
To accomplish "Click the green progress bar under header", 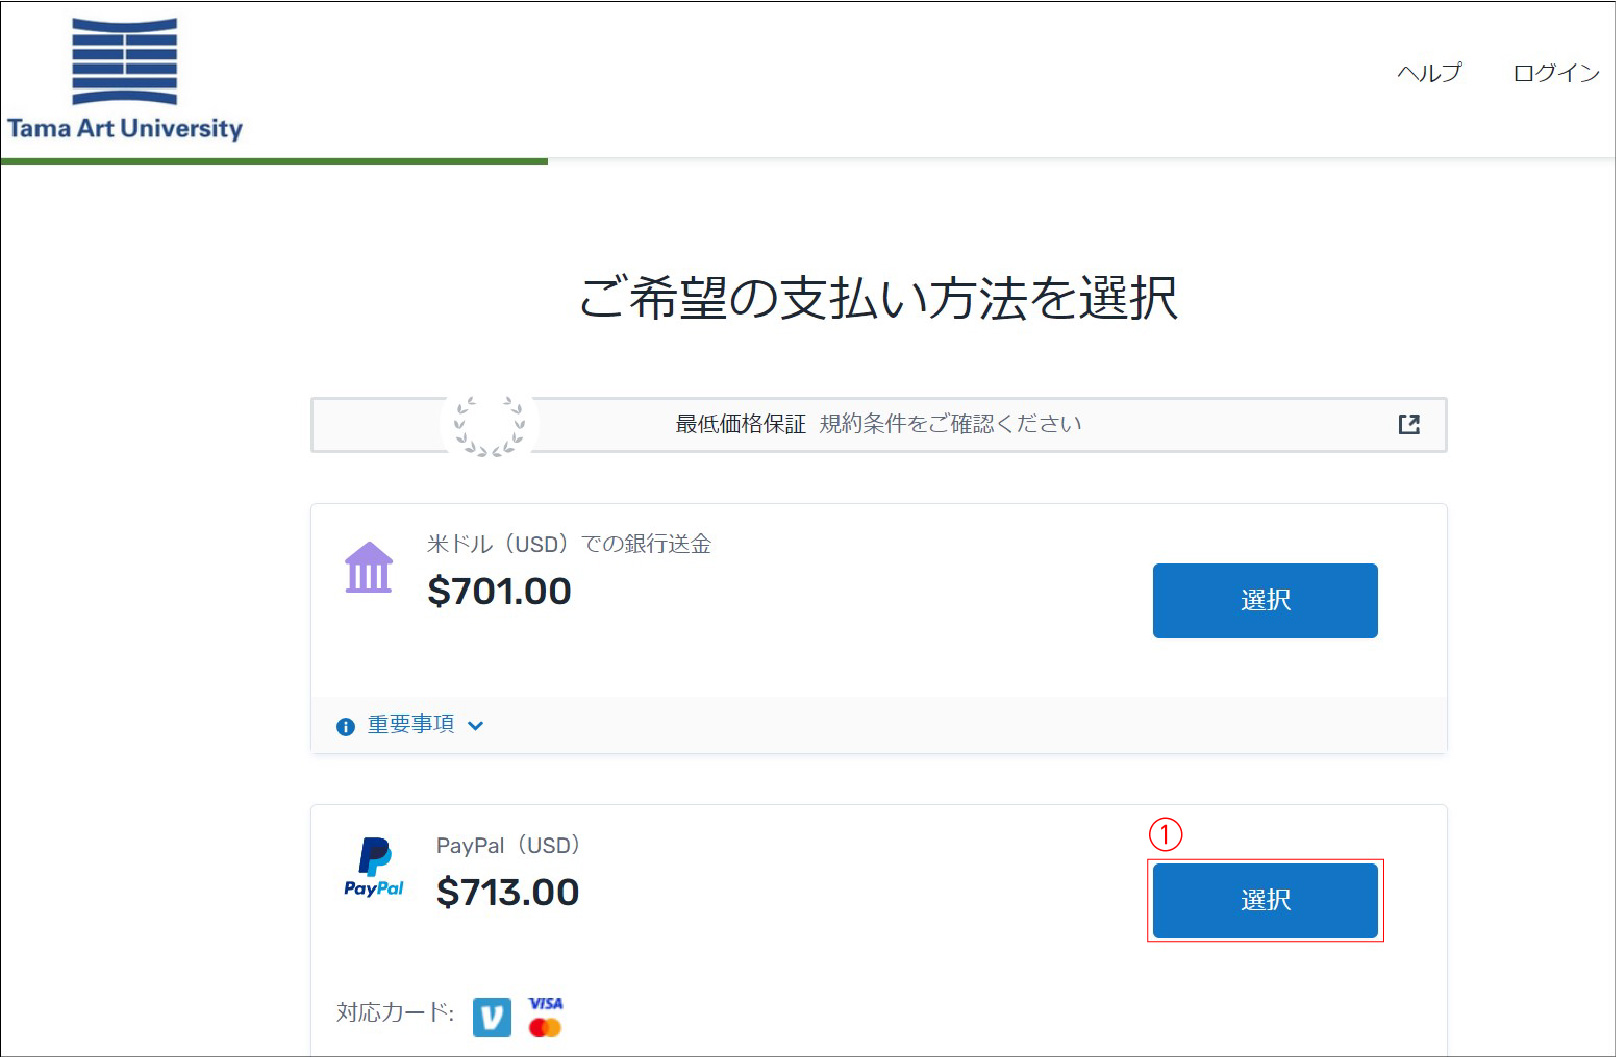I will (274, 161).
